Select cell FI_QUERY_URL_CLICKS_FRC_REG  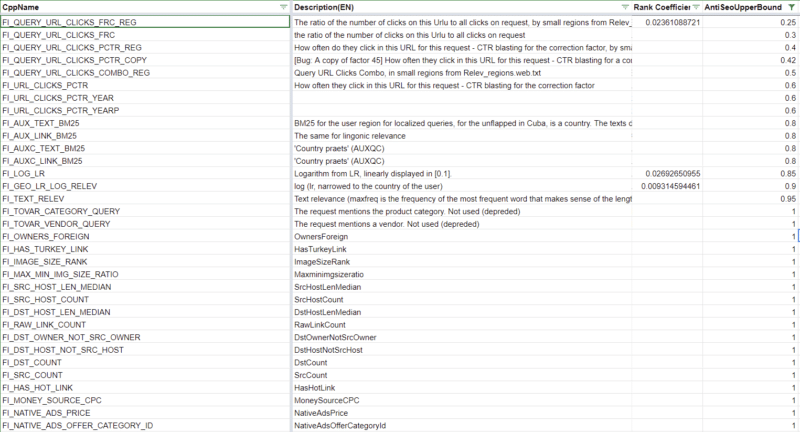click(x=145, y=22)
